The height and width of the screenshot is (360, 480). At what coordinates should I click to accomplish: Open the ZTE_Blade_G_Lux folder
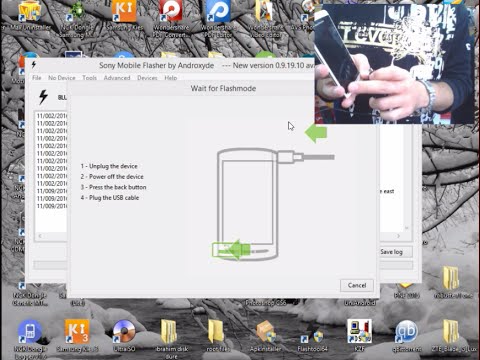click(x=453, y=336)
